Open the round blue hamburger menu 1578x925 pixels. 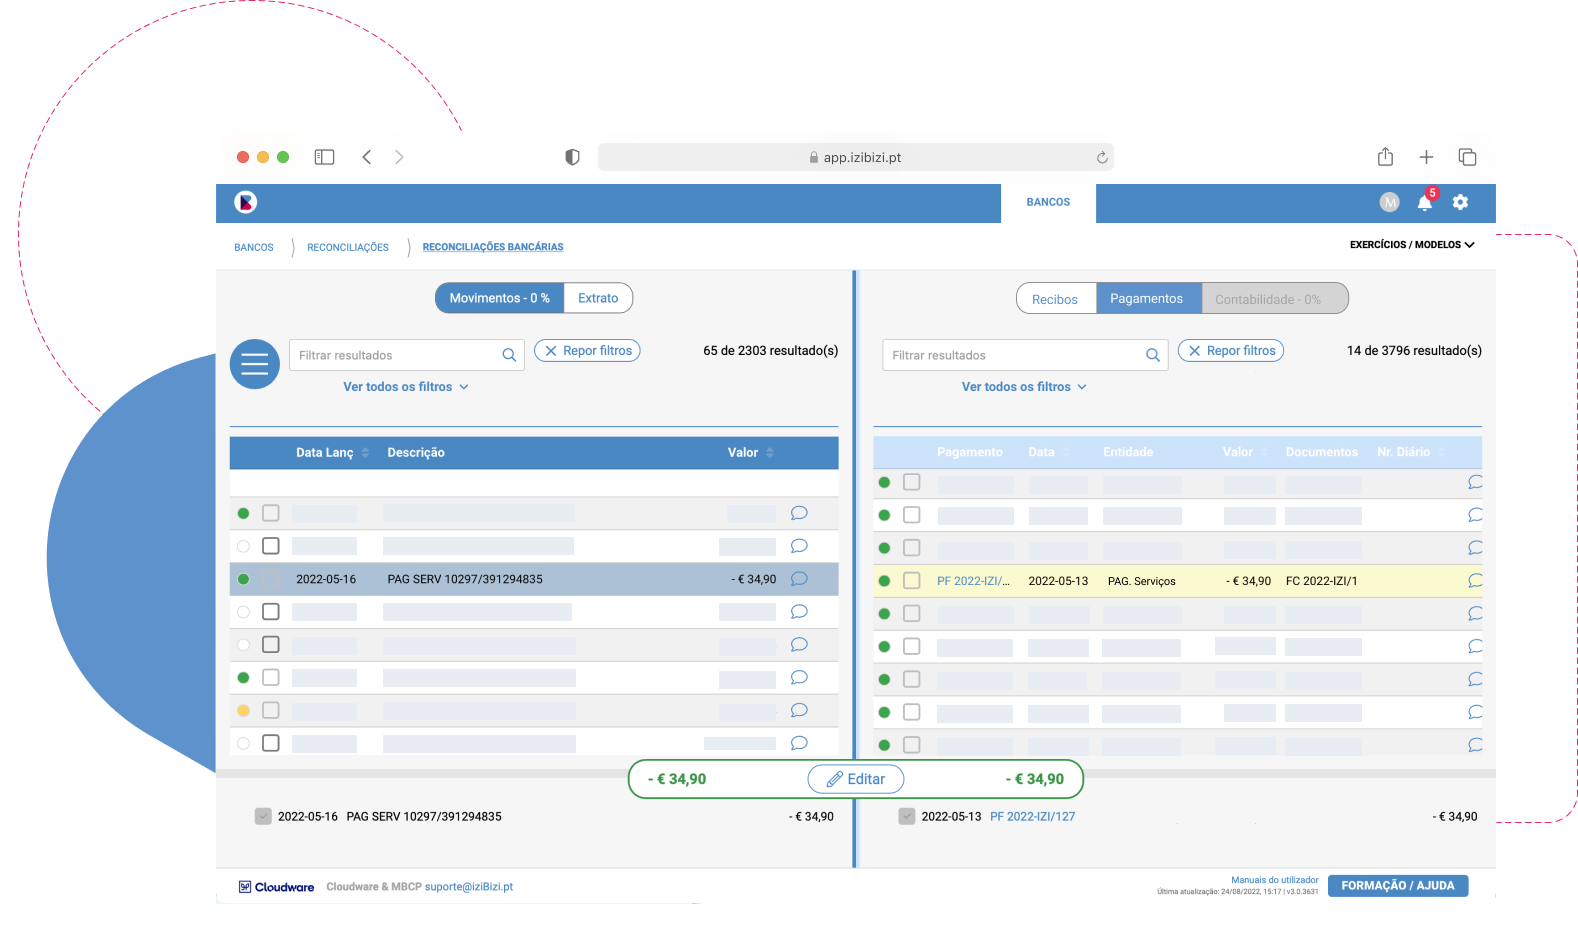tap(255, 364)
